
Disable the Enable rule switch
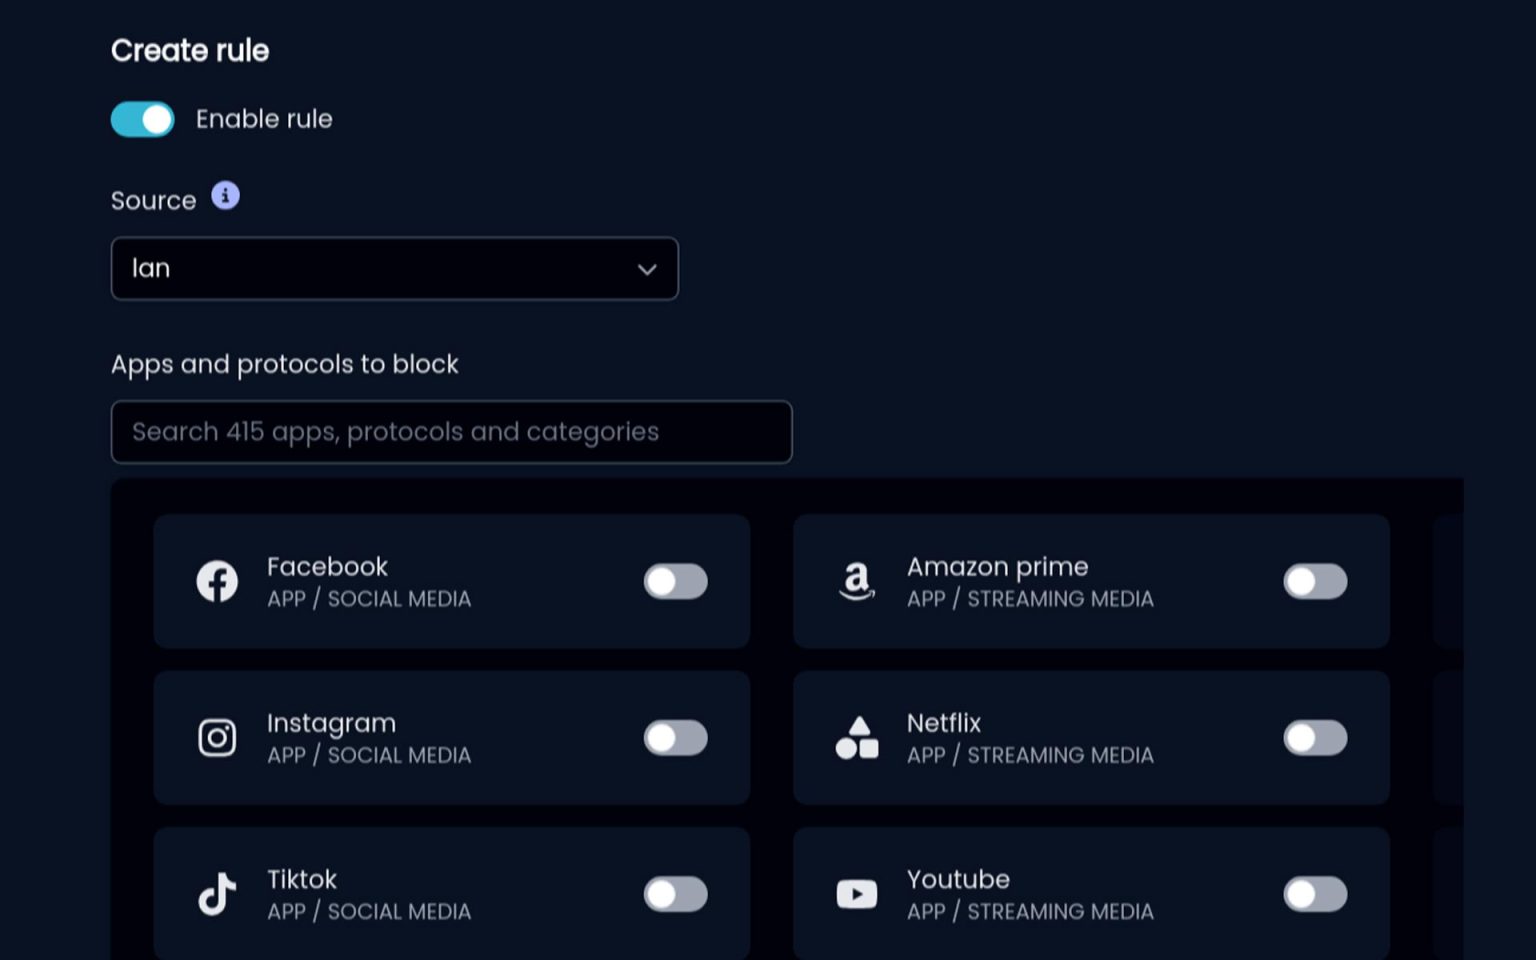[x=142, y=119]
